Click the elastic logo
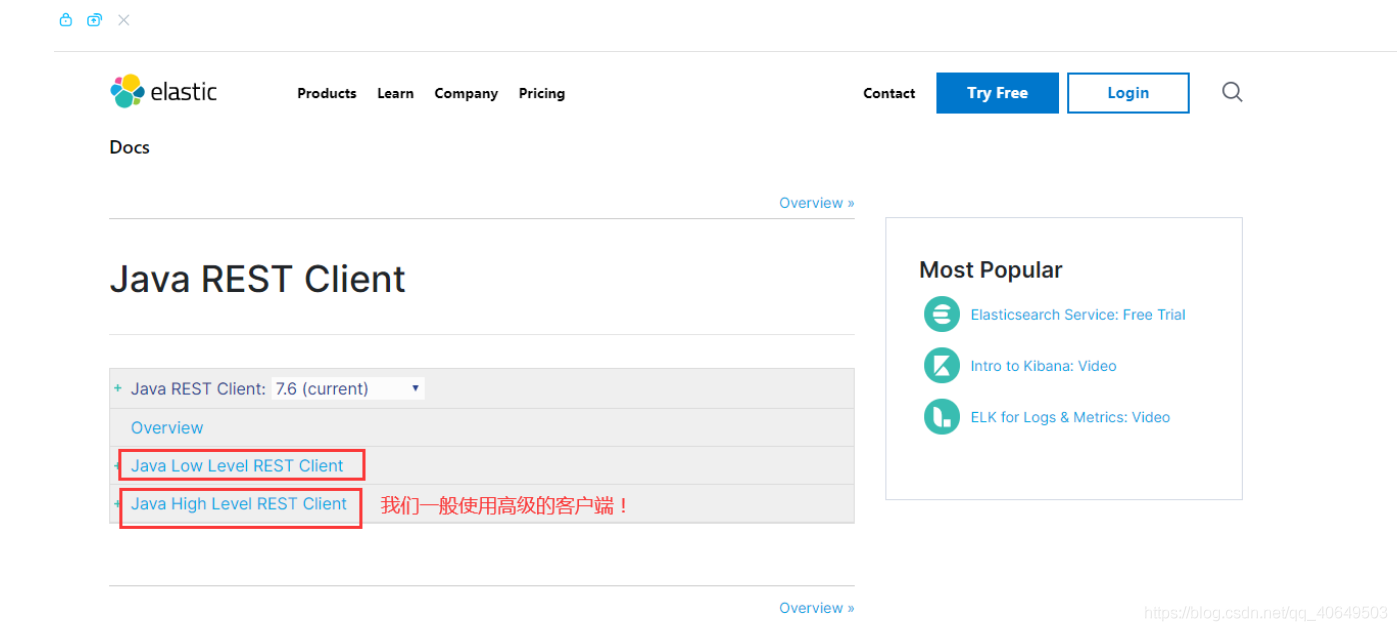This screenshot has height=631, width=1397. [x=163, y=92]
